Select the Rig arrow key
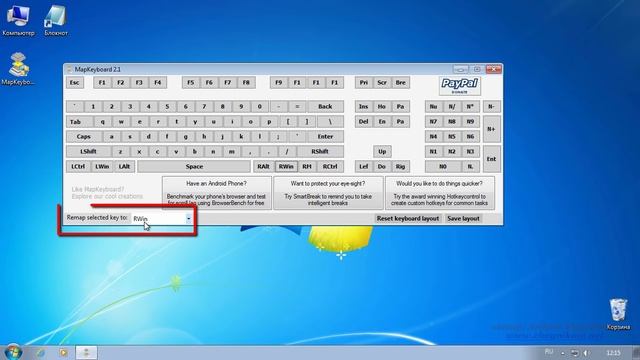Screen dimensions: 640x360 pyautogui.click(x=400, y=167)
